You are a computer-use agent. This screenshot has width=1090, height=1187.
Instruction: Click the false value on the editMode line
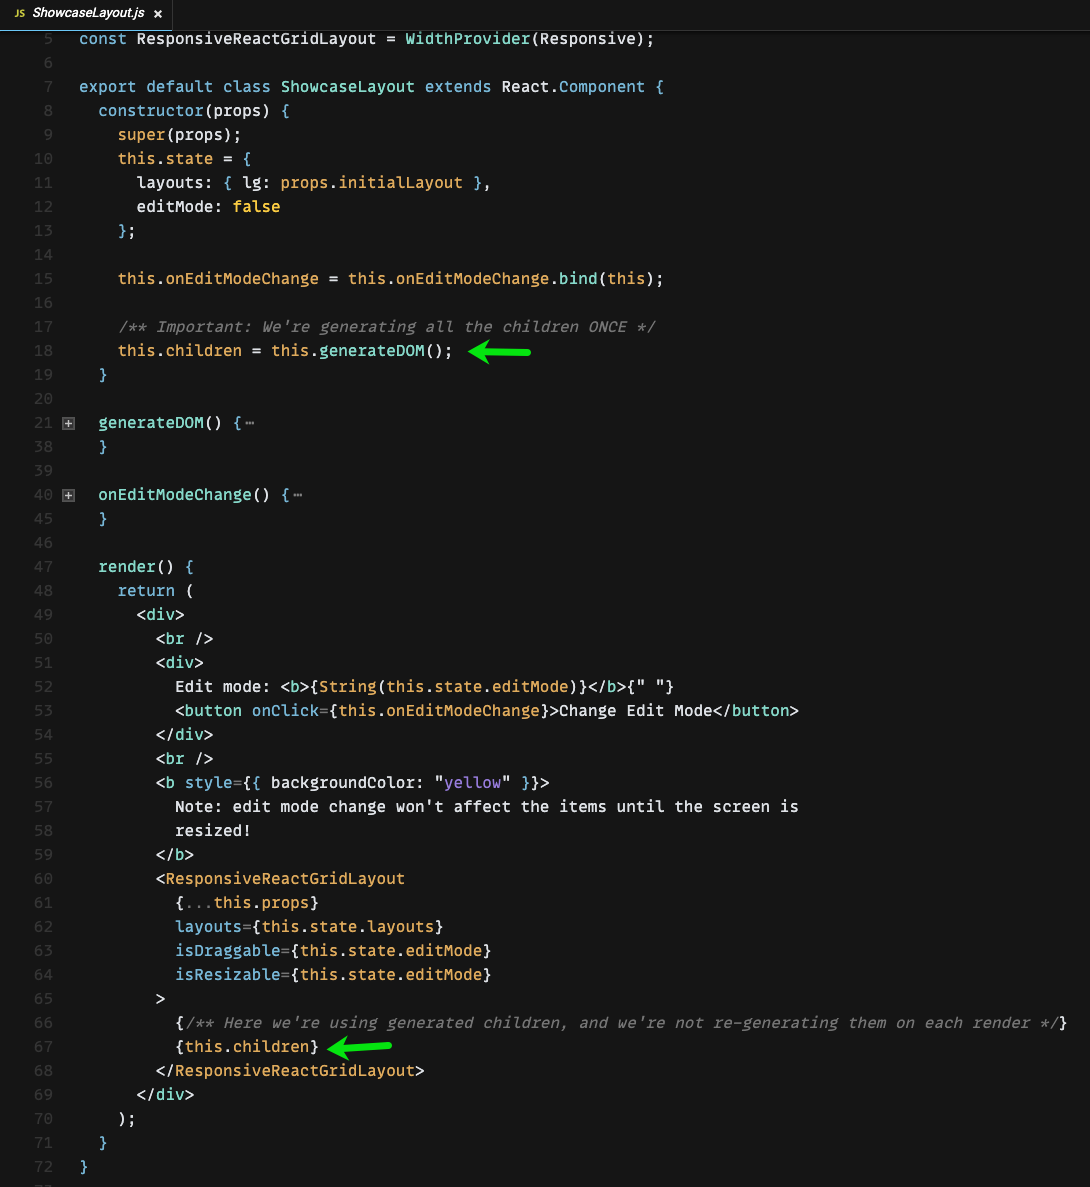coord(256,206)
